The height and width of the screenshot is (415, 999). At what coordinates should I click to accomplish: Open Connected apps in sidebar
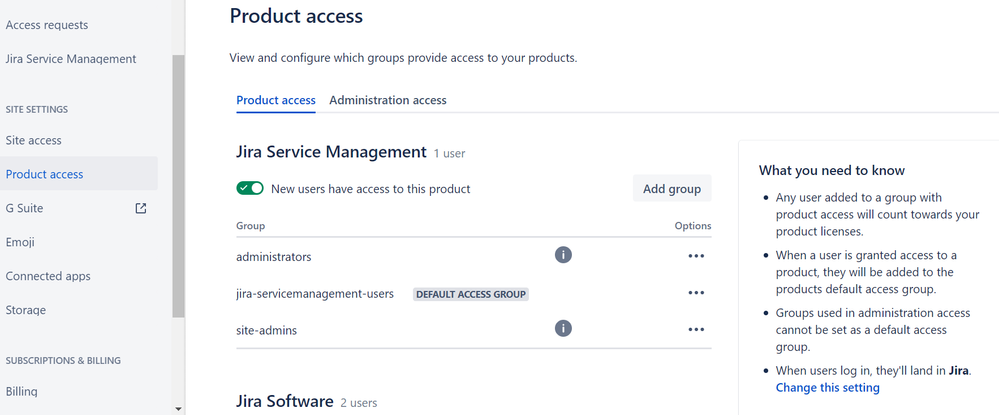click(x=48, y=276)
